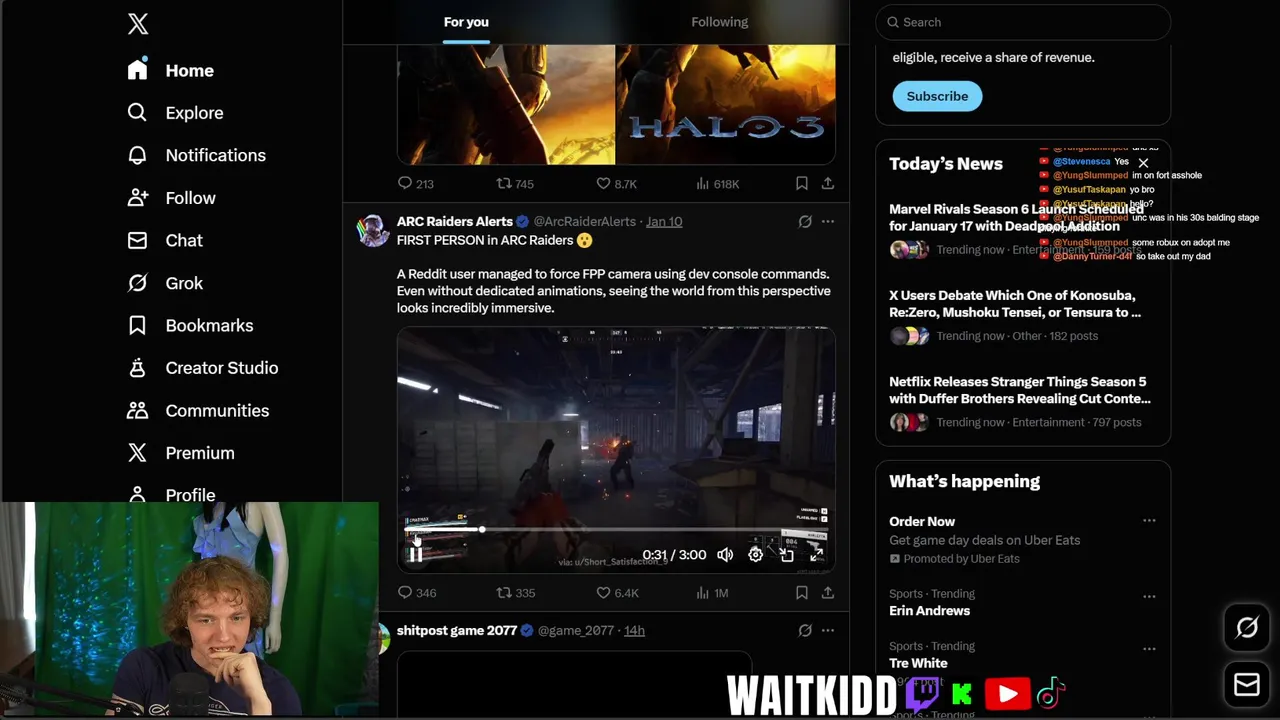Open the 14h timestamp on shitpost post
Viewport: 1280px width, 720px height.
coord(634,630)
